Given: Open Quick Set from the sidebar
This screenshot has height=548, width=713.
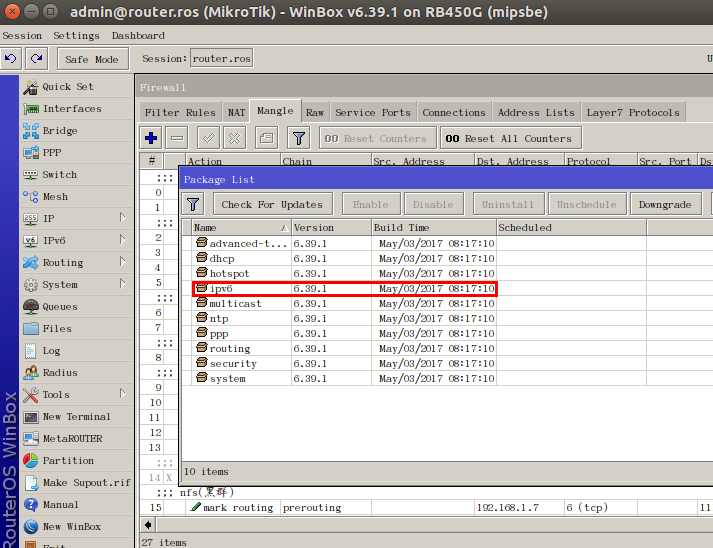Looking at the screenshot, I should point(76,86).
